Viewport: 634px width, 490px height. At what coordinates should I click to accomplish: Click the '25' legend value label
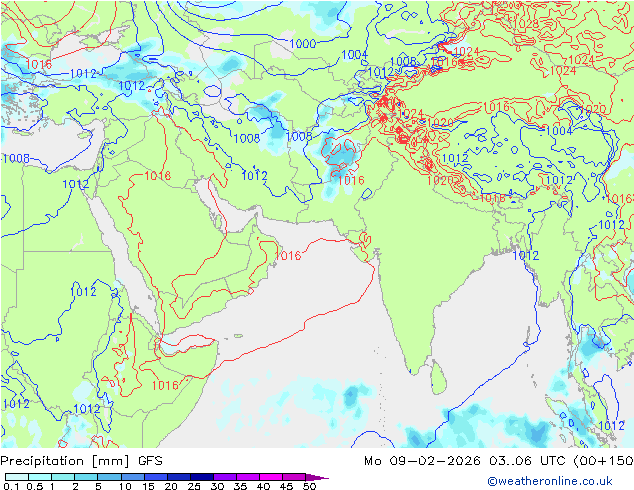[x=194, y=486]
